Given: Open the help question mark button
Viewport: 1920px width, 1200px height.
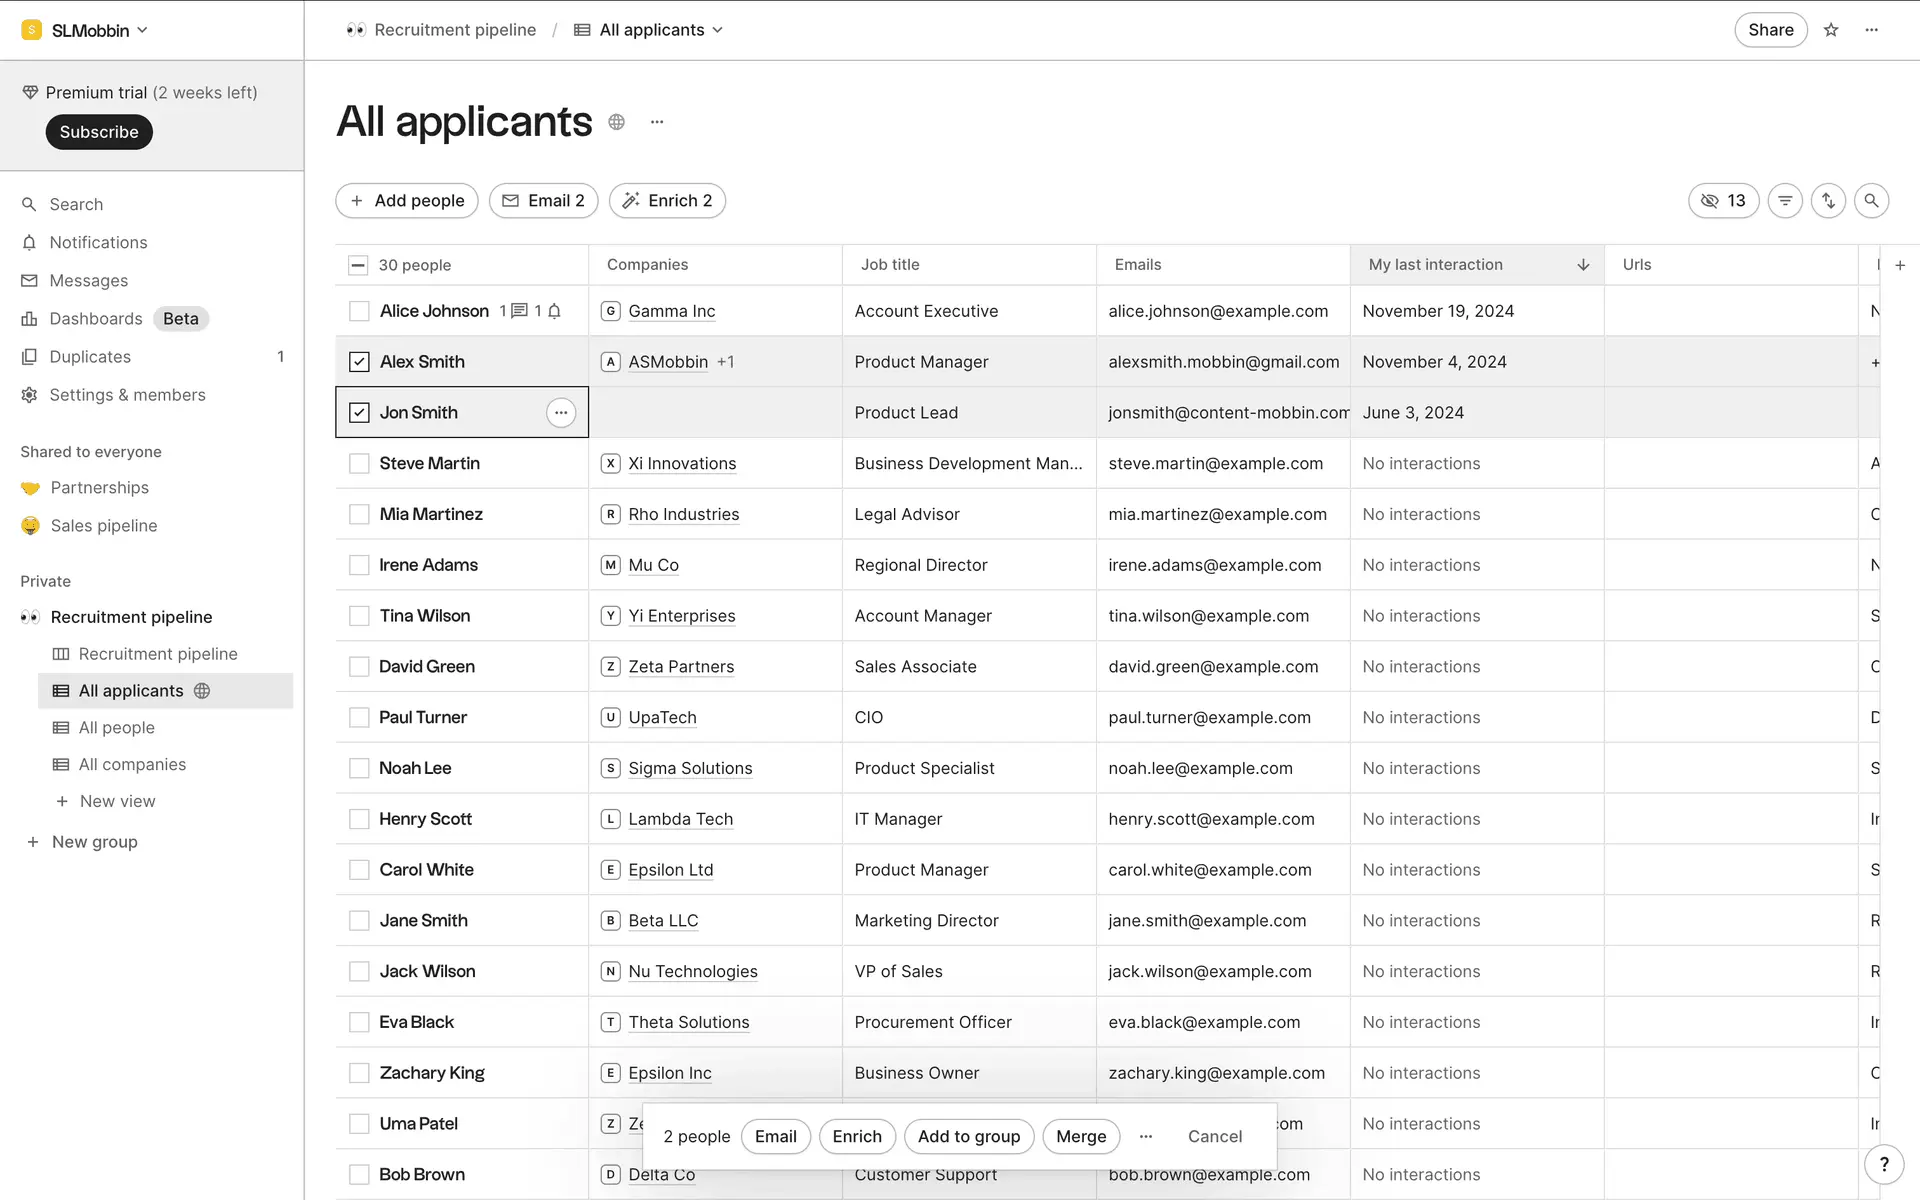Looking at the screenshot, I should (x=1884, y=1164).
